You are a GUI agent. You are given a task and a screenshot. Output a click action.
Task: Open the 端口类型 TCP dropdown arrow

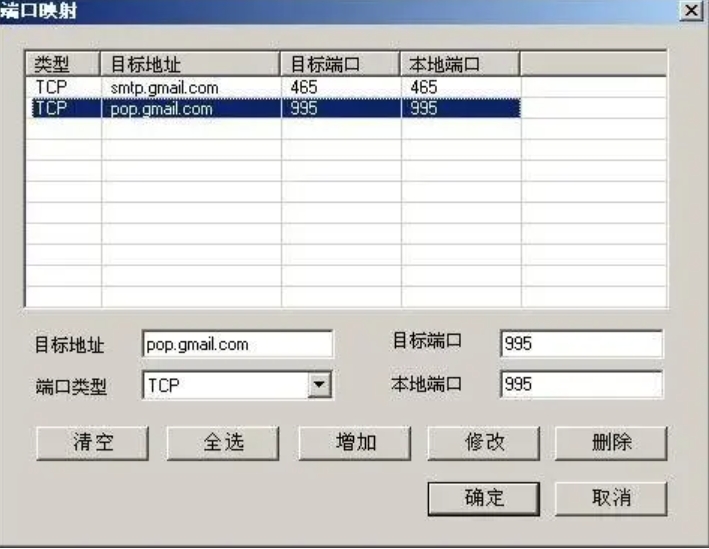click(x=320, y=385)
